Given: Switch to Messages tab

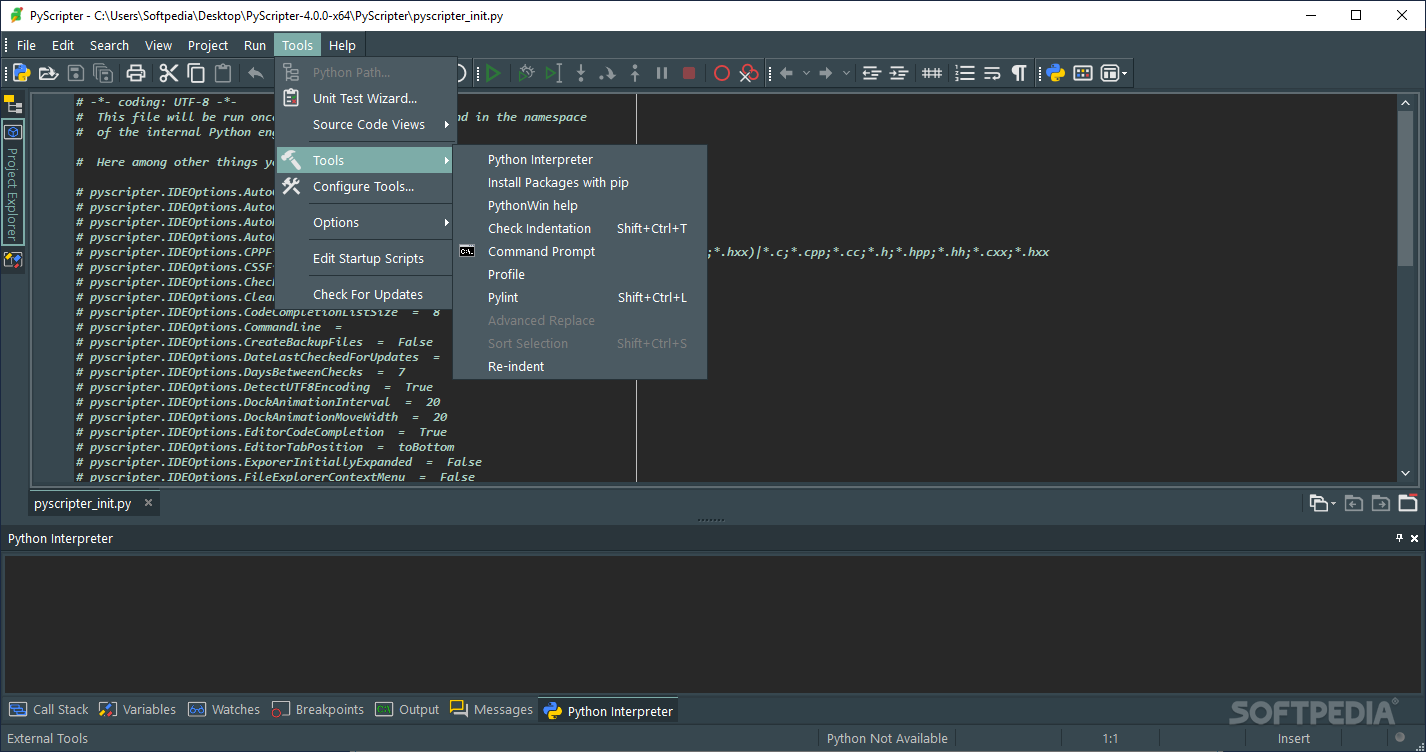Looking at the screenshot, I should [491, 709].
